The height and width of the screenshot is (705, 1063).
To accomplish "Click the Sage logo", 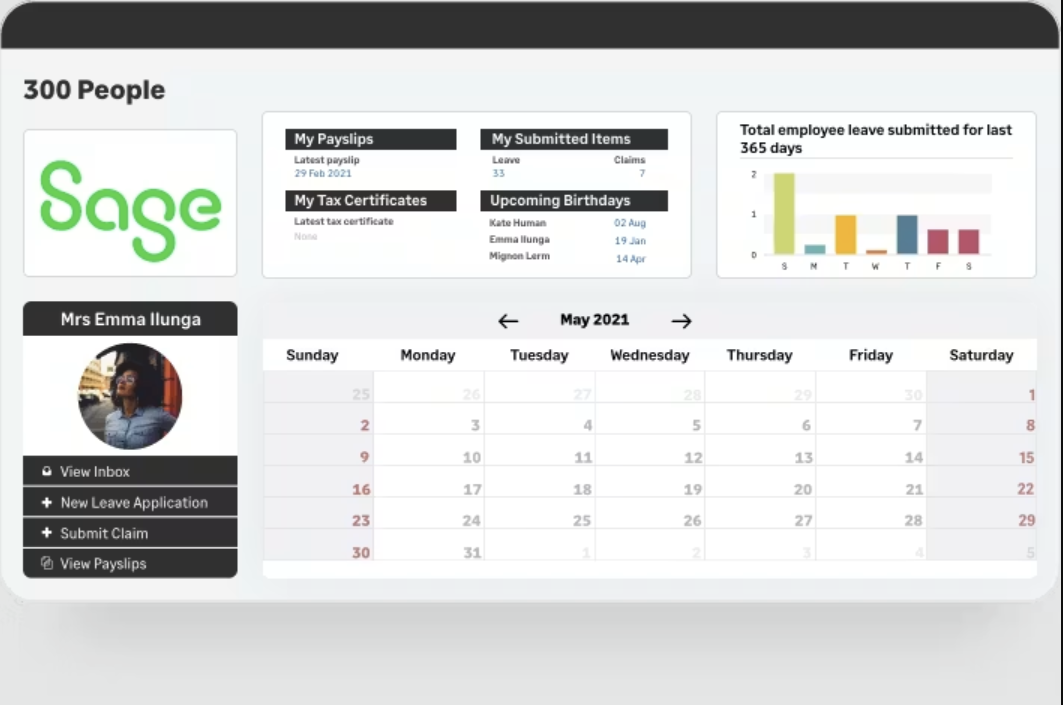I will coord(130,209).
